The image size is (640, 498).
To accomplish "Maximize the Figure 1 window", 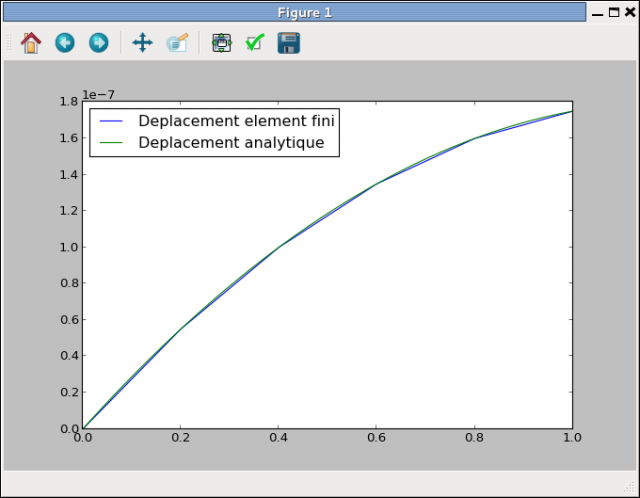I will pos(612,12).
